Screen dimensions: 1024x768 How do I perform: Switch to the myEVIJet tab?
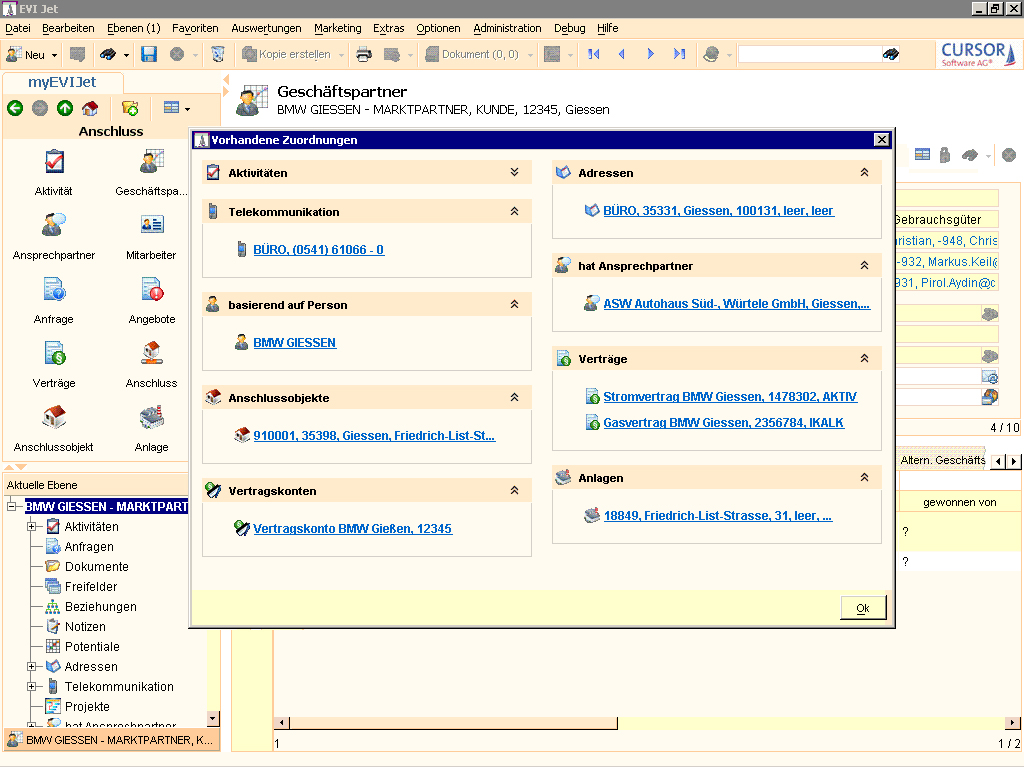[62, 83]
